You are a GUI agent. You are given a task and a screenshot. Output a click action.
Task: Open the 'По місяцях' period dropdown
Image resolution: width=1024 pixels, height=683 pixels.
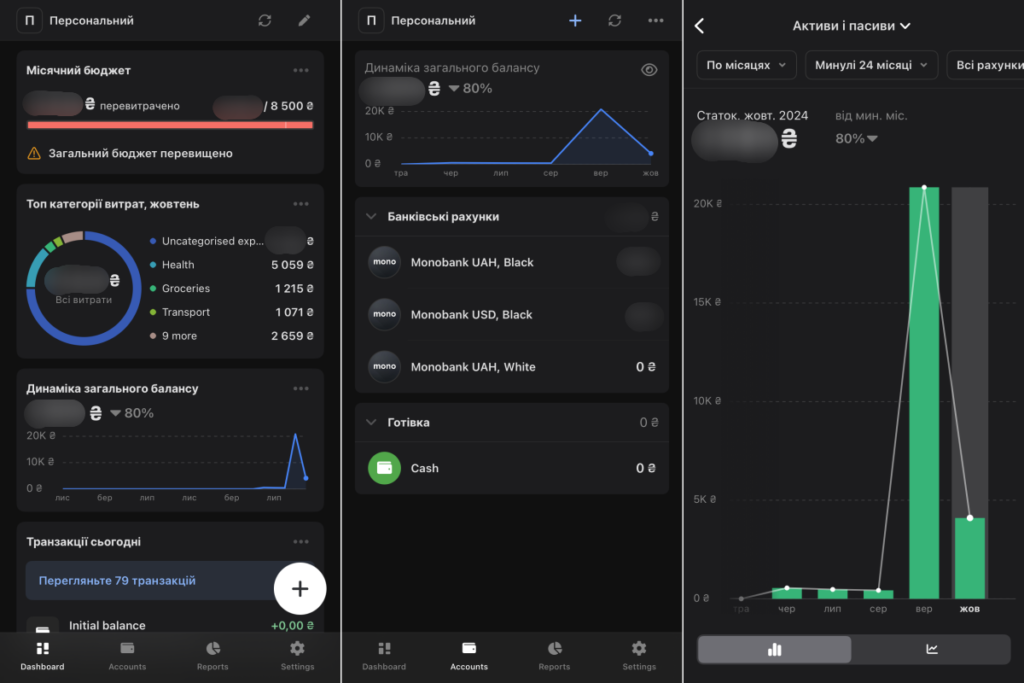[x=746, y=65]
